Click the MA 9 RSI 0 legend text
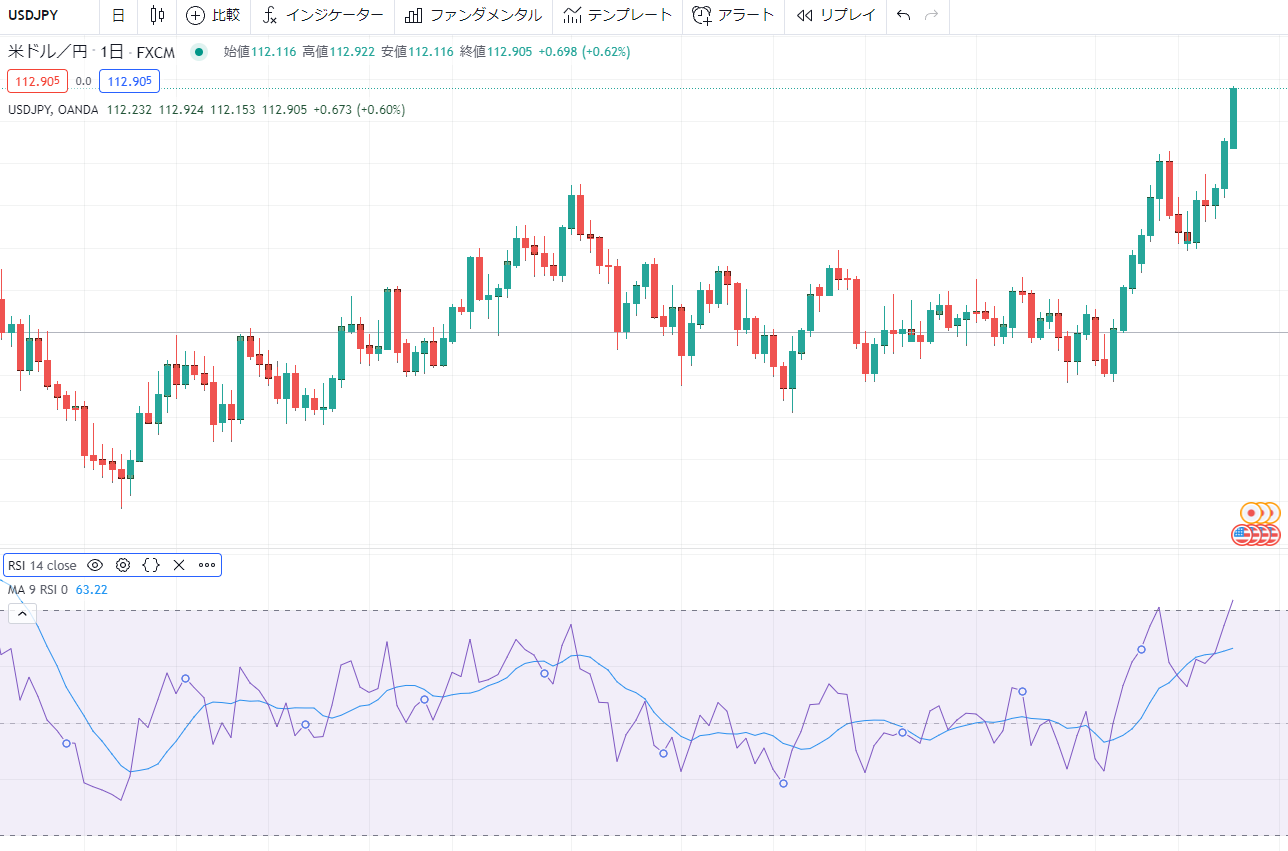This screenshot has width=1288, height=851. tap(38, 590)
